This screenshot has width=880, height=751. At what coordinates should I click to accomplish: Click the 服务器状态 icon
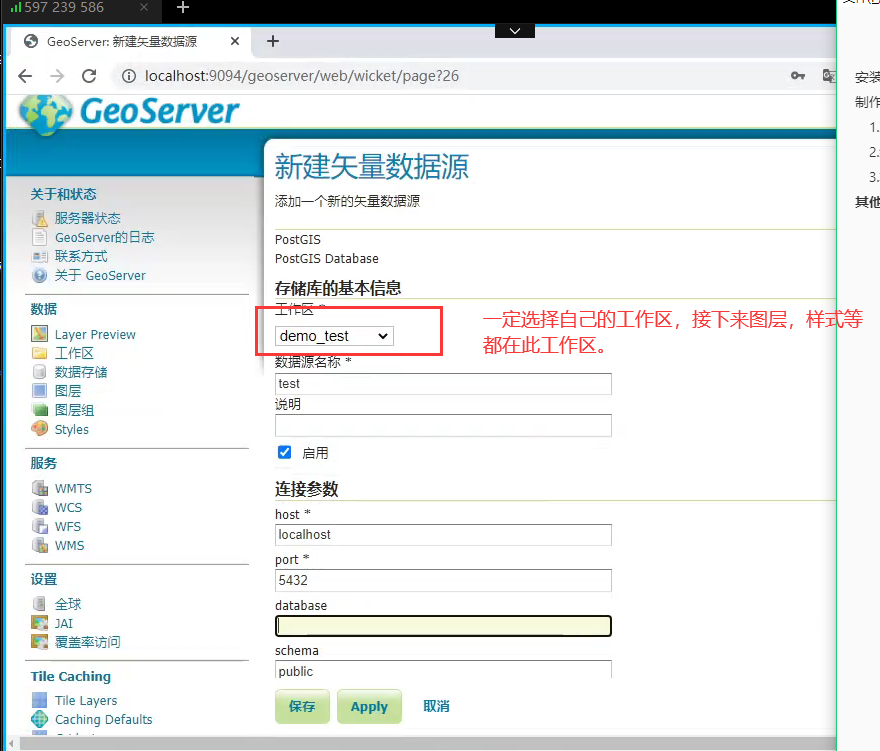[39, 218]
